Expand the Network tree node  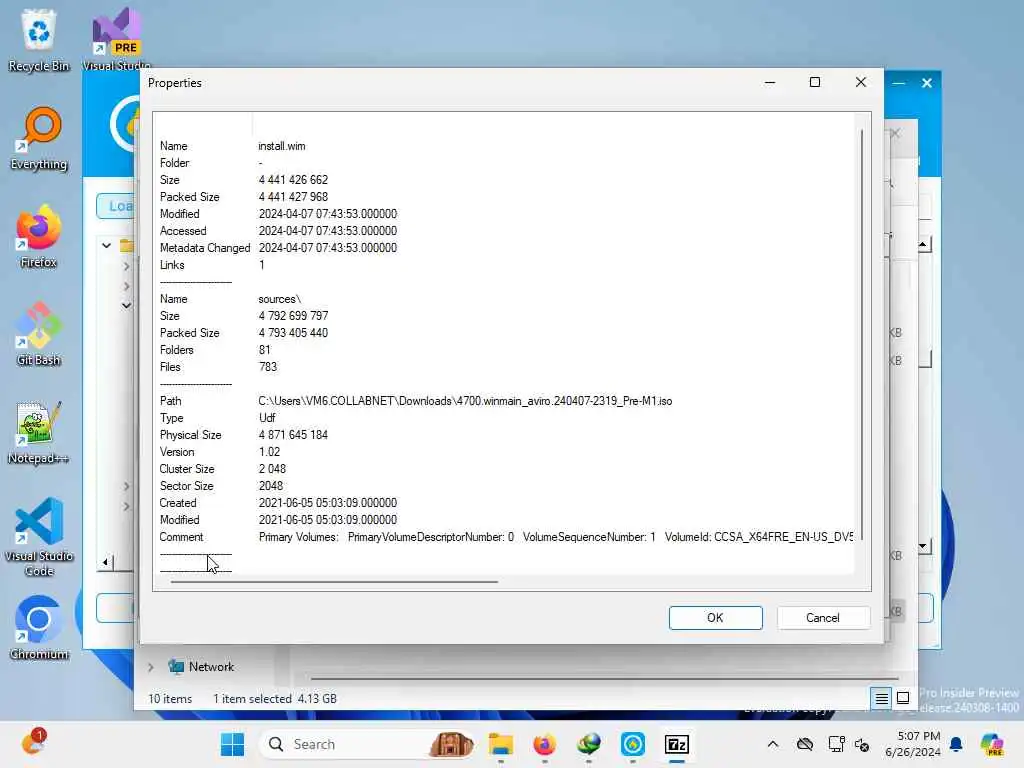click(151, 667)
